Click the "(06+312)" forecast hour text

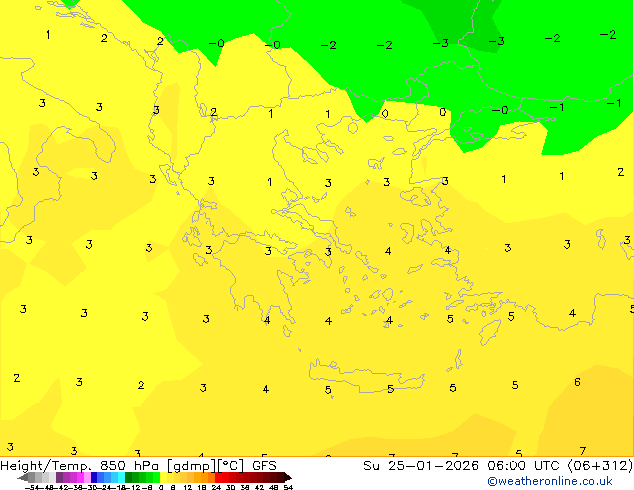[x=600, y=466]
